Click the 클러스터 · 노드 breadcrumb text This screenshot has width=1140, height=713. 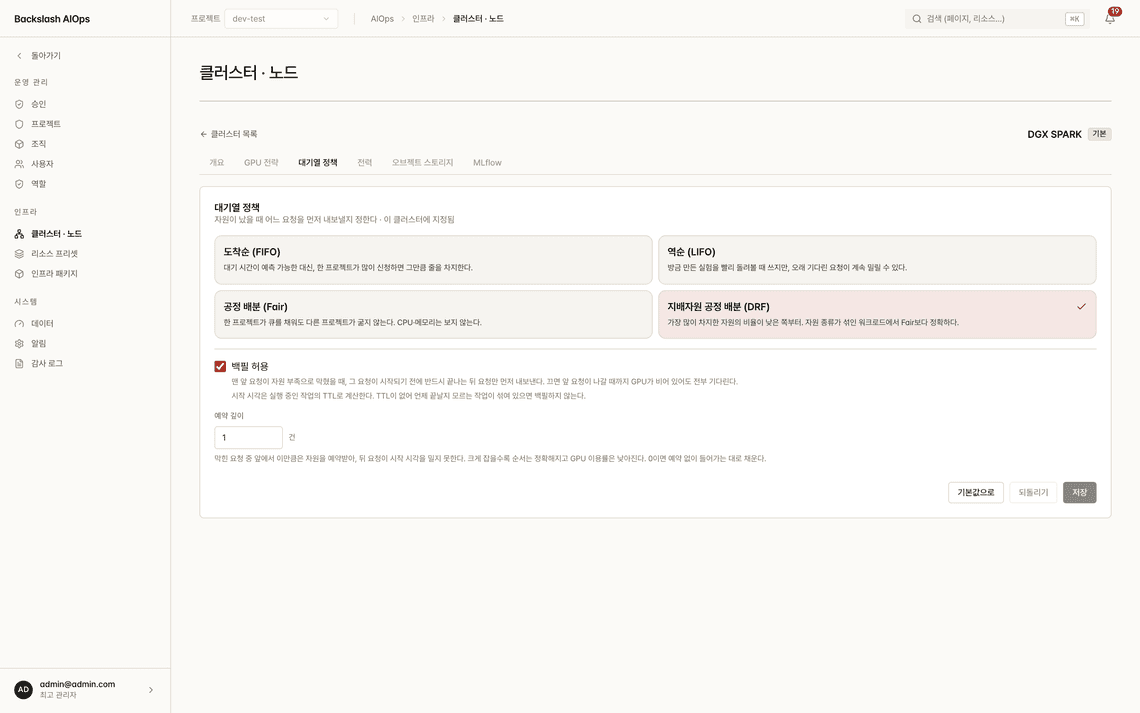[x=478, y=19]
